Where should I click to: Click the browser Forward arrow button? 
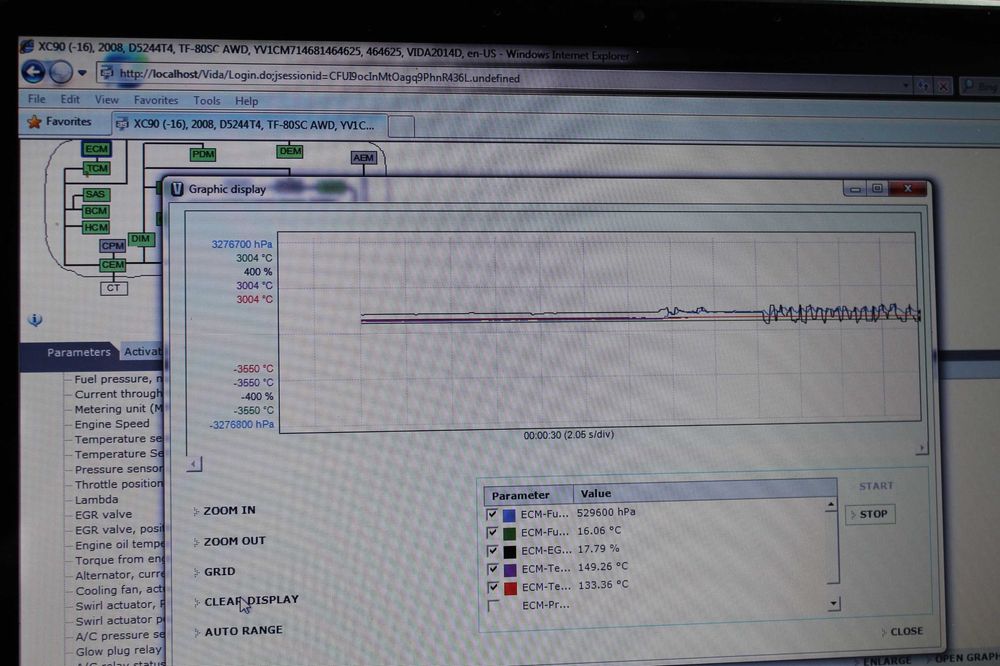(x=61, y=72)
